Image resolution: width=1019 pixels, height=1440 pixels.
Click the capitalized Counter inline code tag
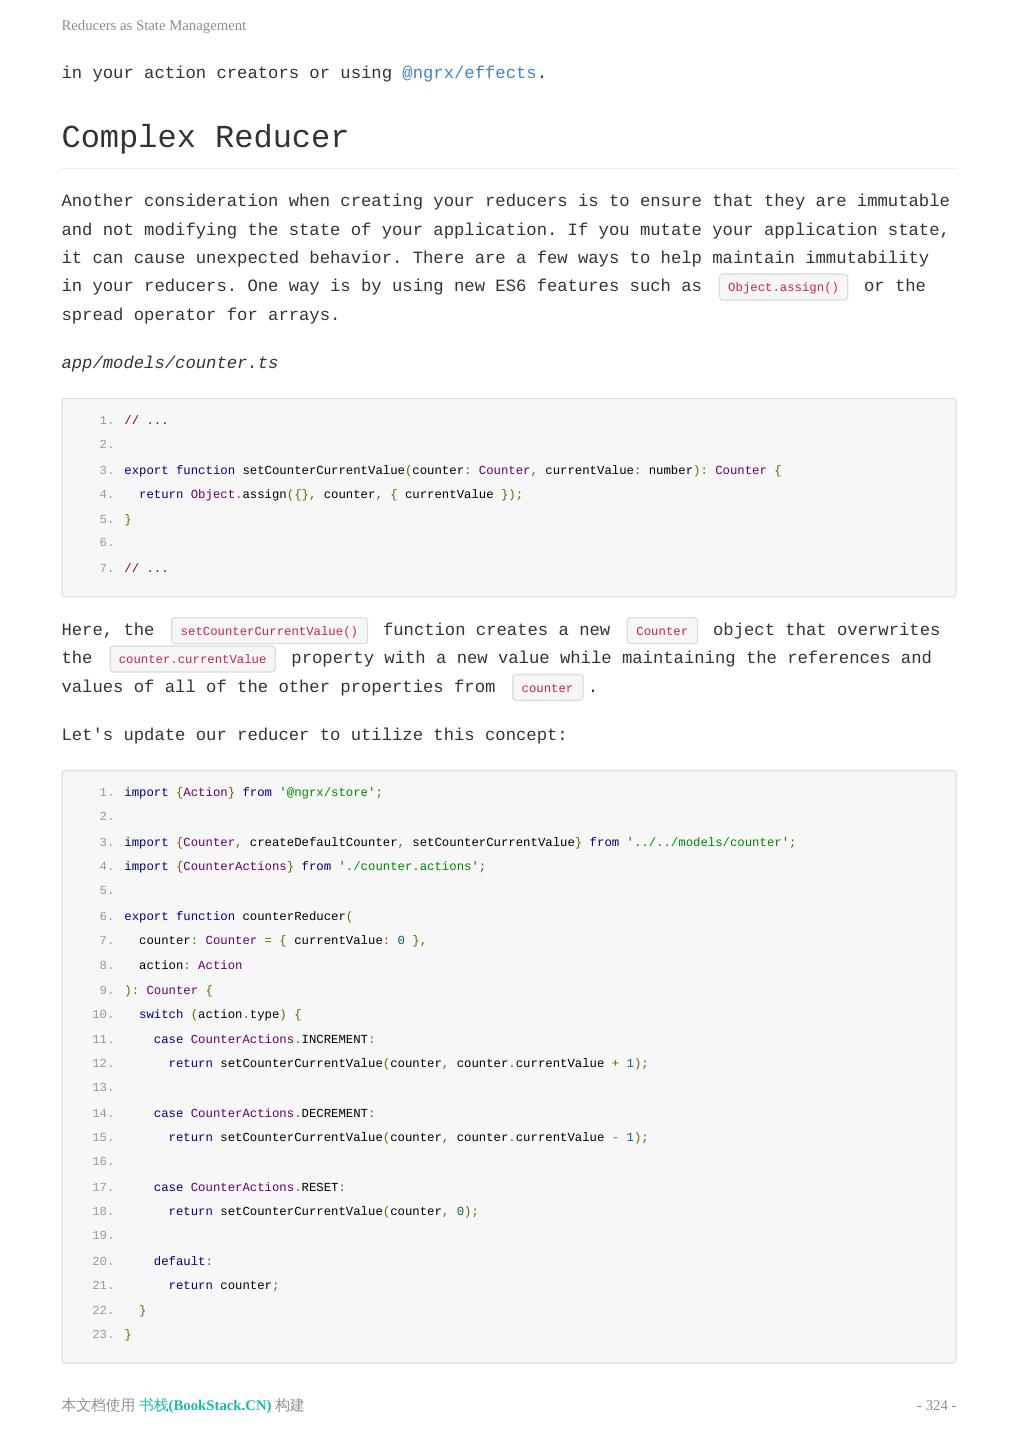661,631
